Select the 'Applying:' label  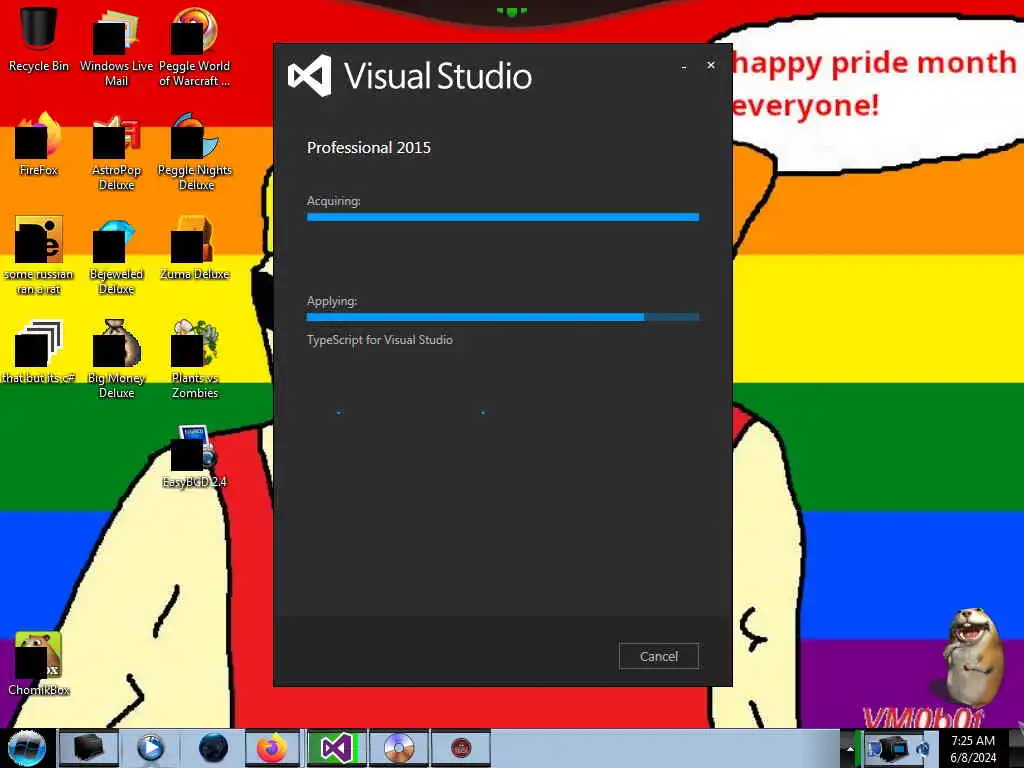332,301
